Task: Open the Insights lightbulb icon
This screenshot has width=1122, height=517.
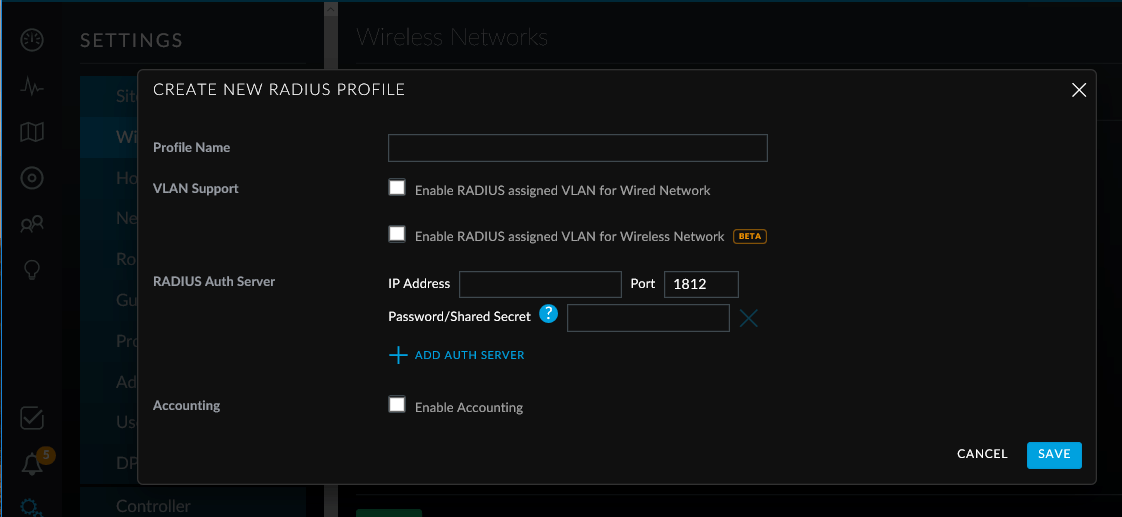Action: click(32, 270)
